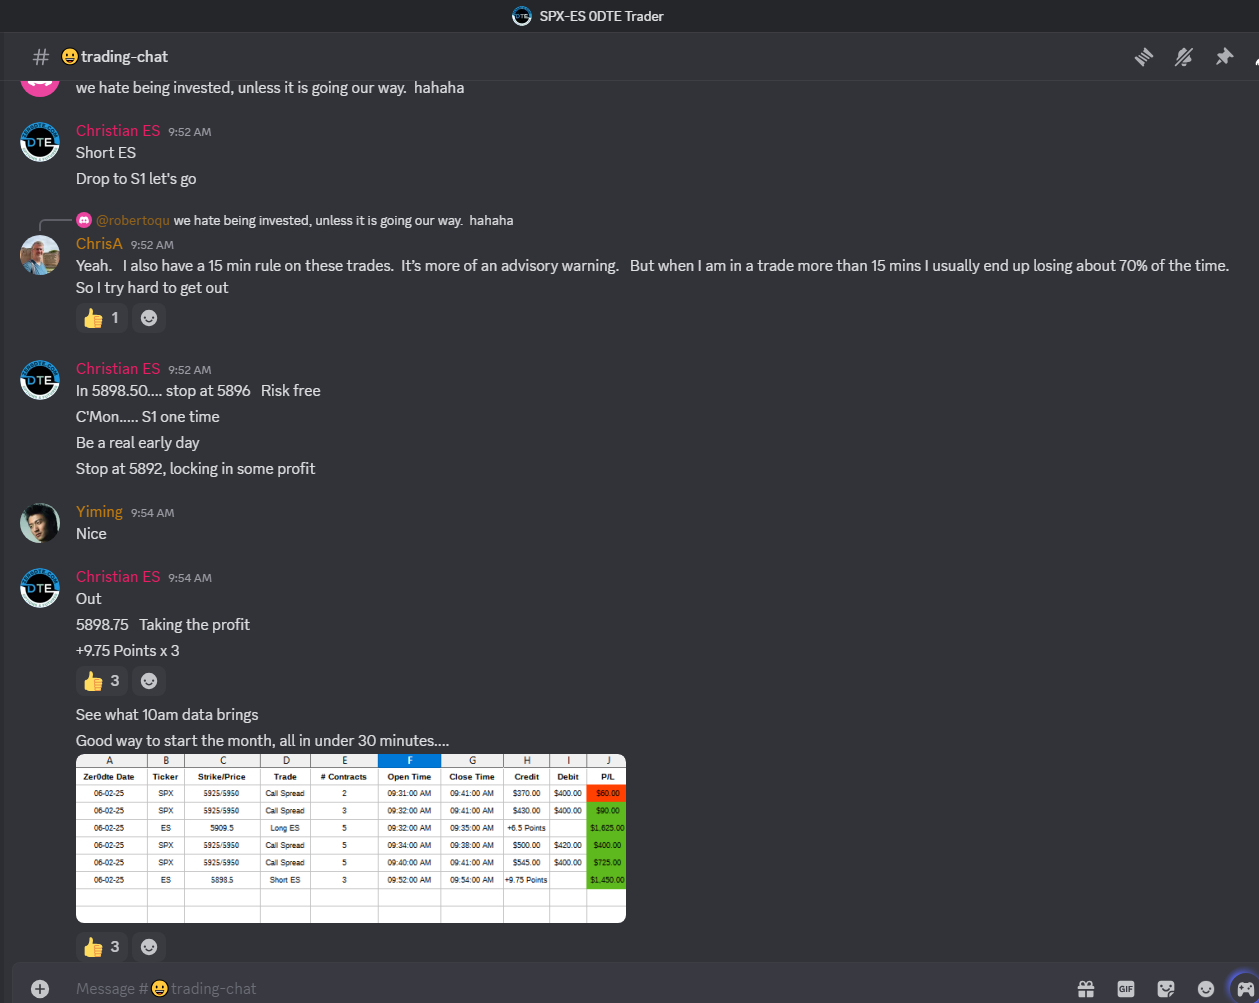Open Christian ES username at 9:54 AM
Screen dimensions: 1259x1003
pyautogui.click(x=118, y=576)
